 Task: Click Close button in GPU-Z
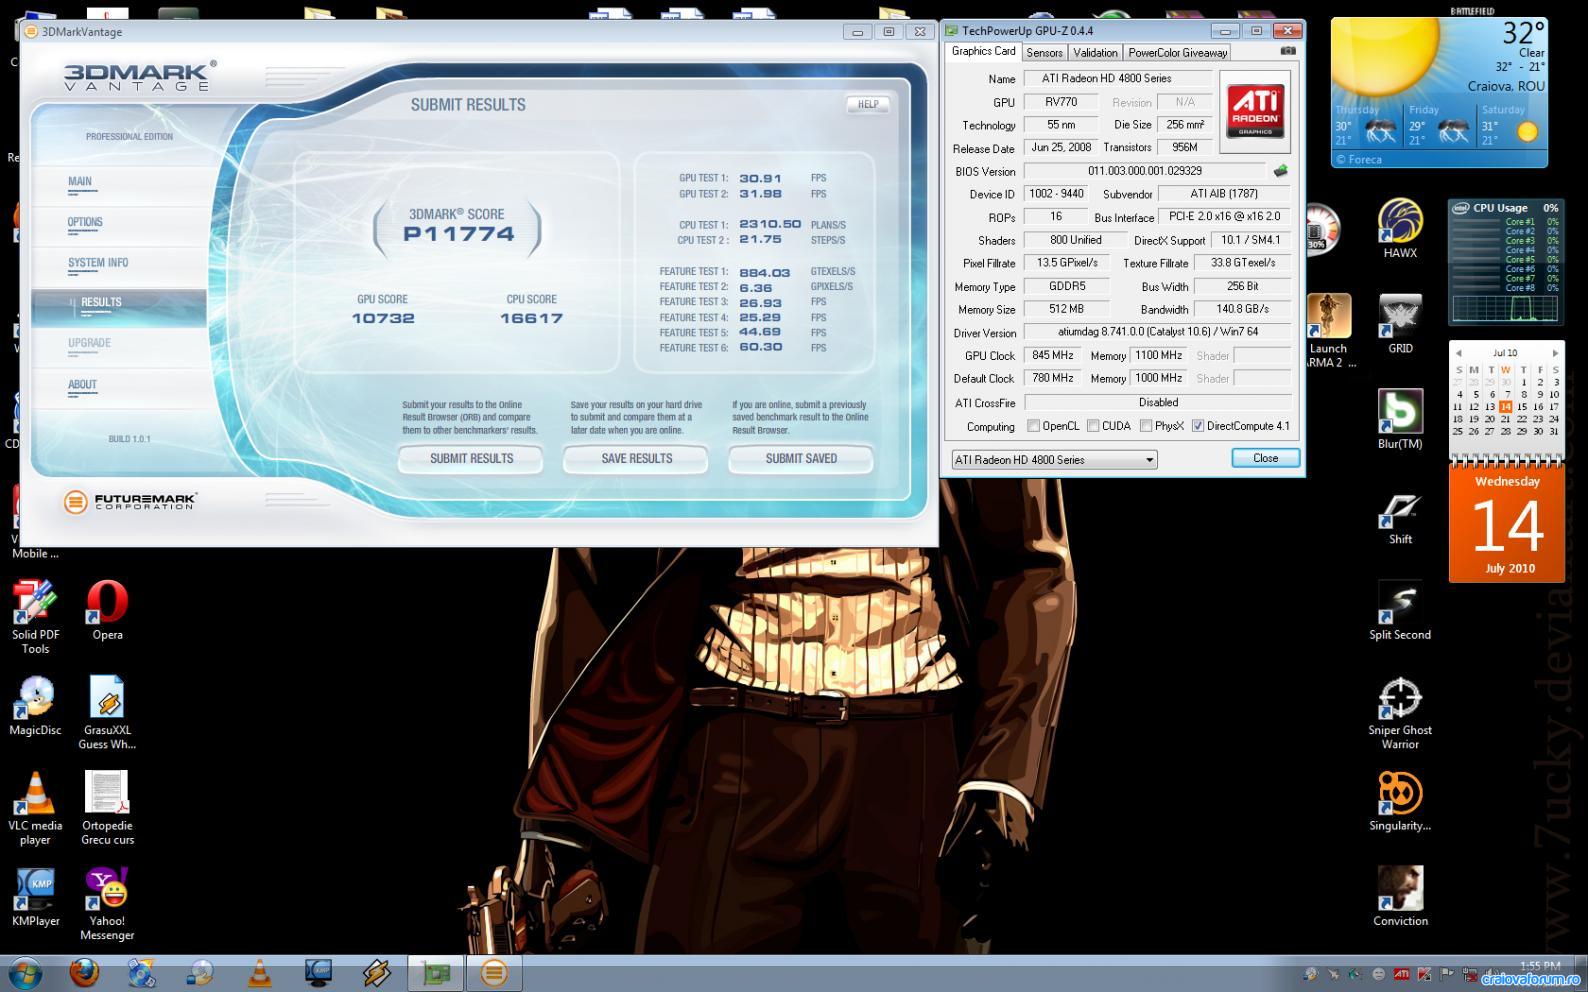(1265, 458)
